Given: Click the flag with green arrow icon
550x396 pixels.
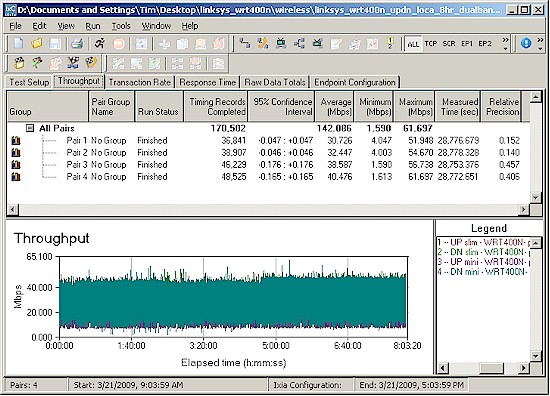Looking at the screenshot, I should point(37,63).
